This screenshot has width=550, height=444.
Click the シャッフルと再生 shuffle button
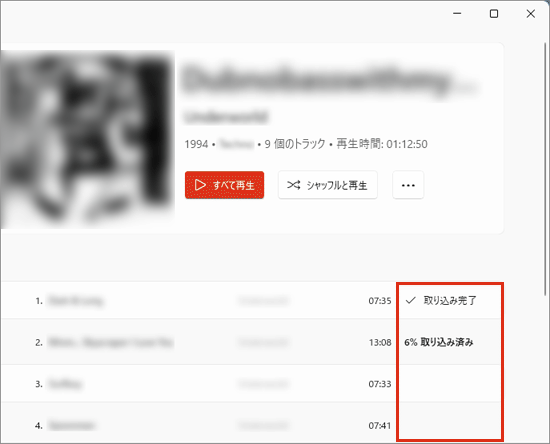pyautogui.click(x=328, y=185)
